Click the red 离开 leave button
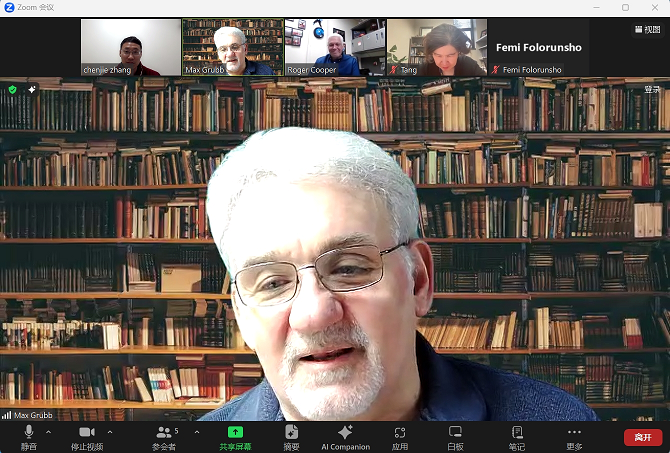This screenshot has height=453, width=670. click(643, 437)
